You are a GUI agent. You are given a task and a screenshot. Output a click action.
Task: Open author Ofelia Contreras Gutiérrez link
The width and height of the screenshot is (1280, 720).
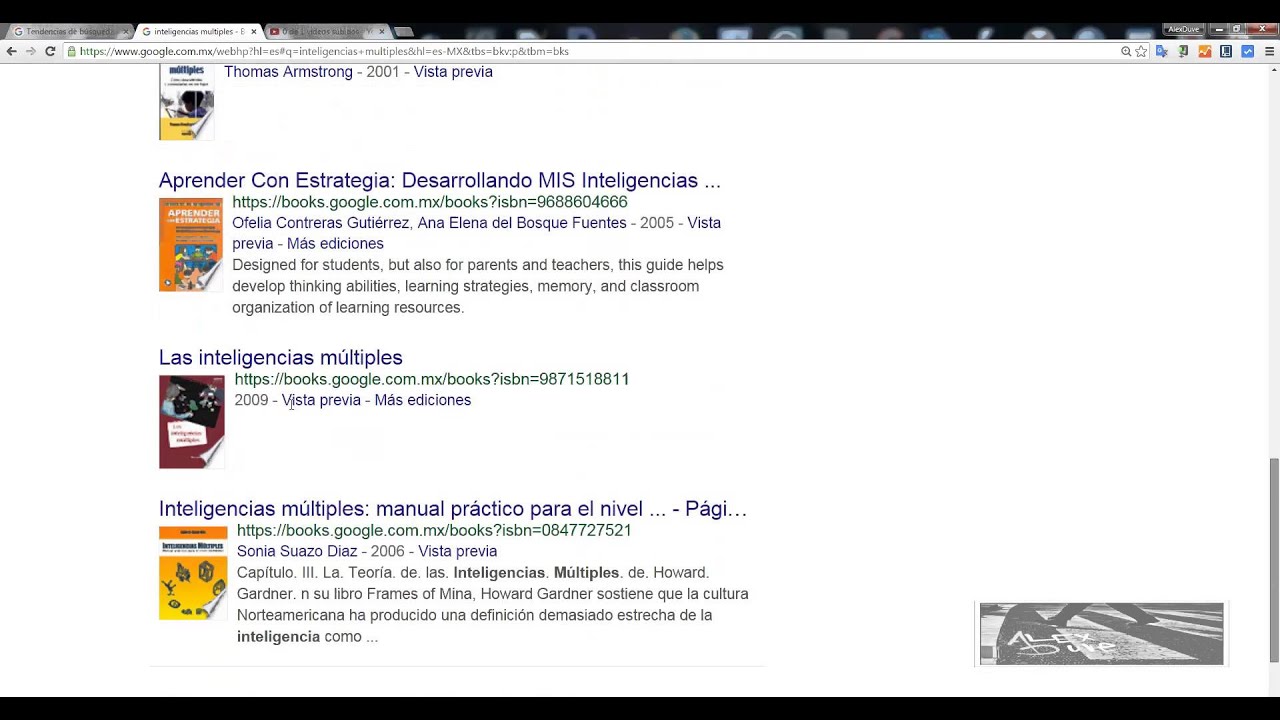[x=320, y=223]
